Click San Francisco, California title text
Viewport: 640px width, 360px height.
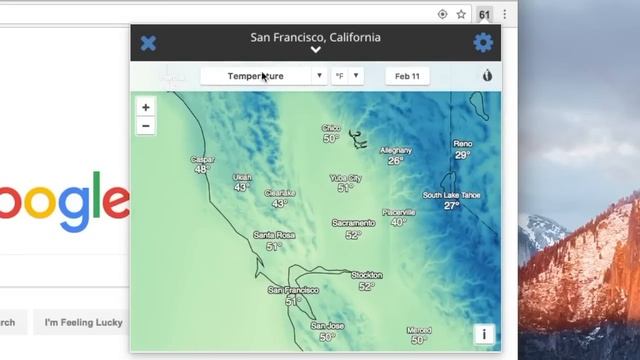point(316,37)
